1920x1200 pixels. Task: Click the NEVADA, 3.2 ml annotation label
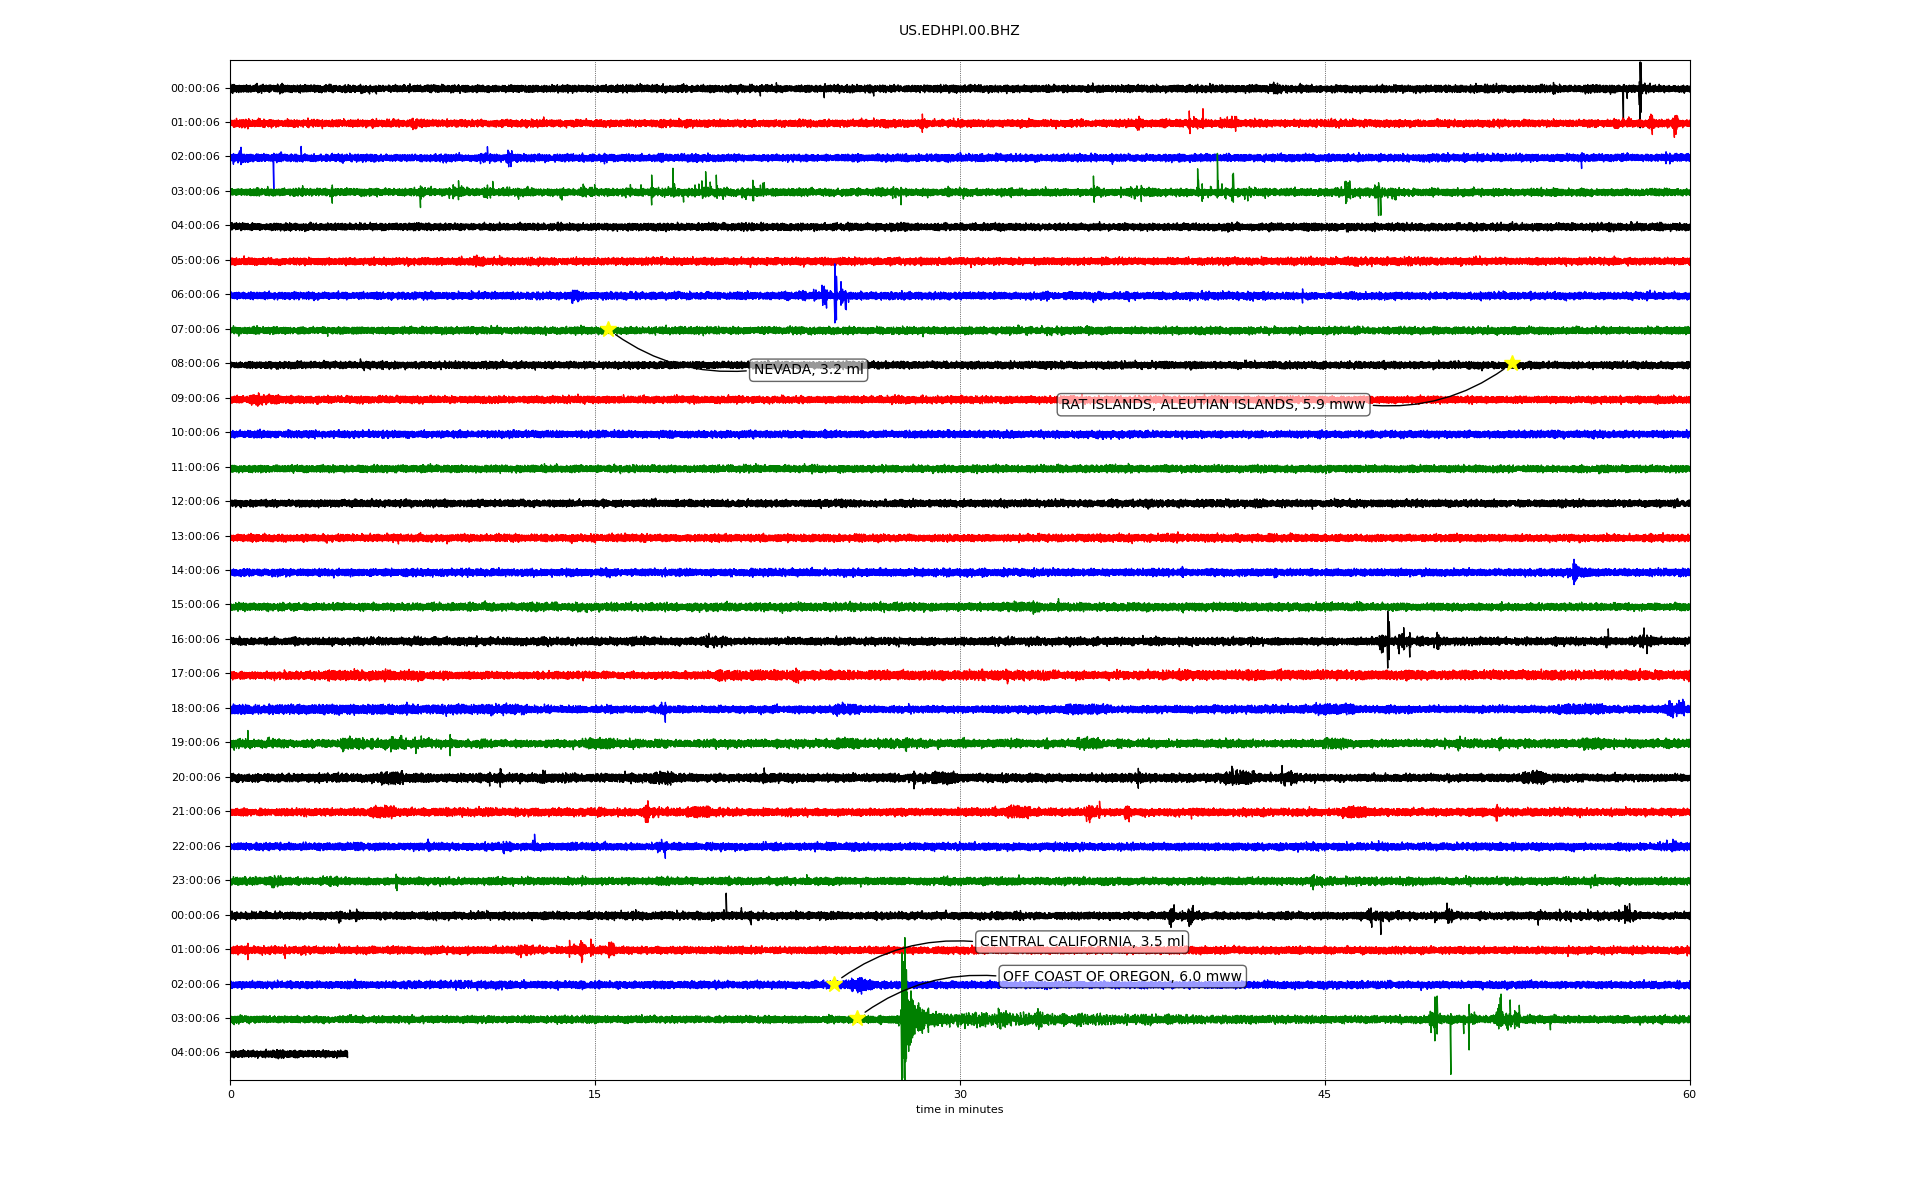click(808, 370)
